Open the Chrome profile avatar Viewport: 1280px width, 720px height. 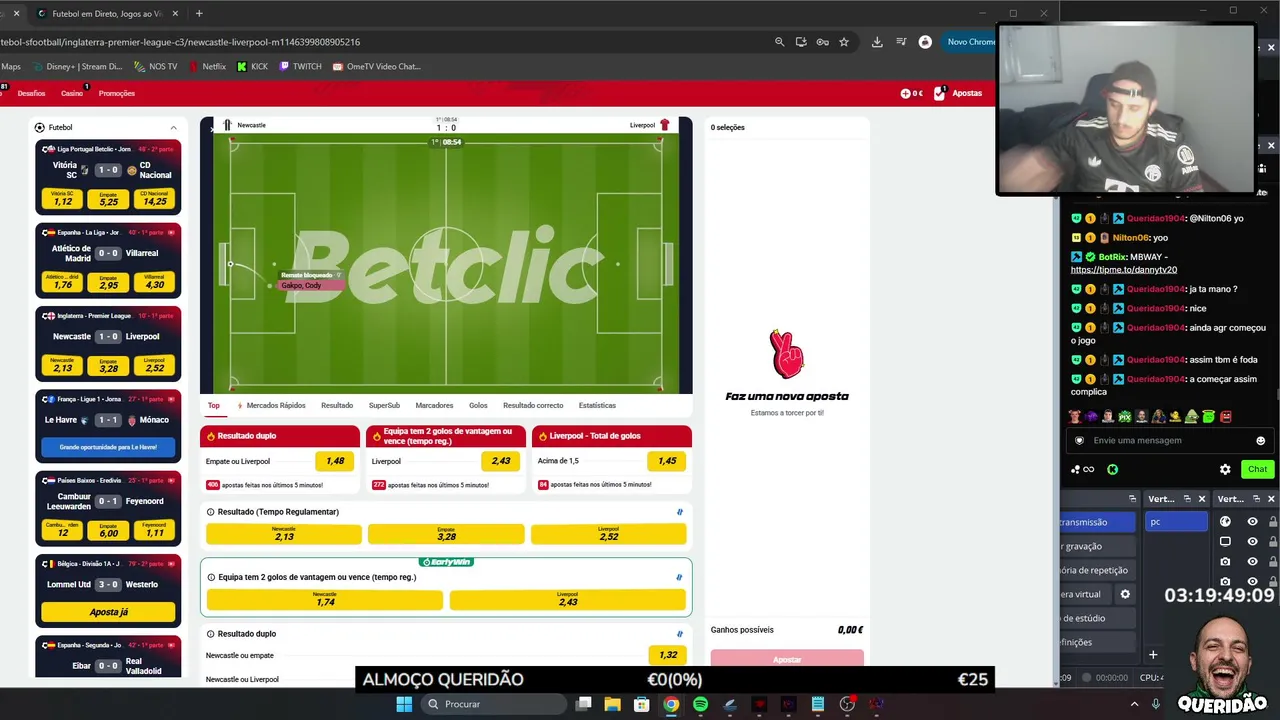[x=925, y=42]
